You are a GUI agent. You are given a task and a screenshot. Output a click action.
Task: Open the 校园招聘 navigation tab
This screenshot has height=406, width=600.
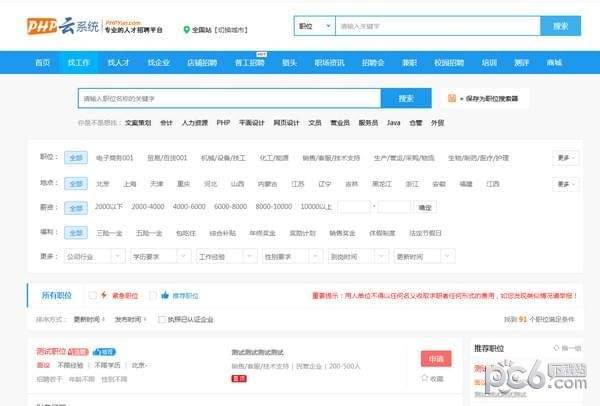click(449, 62)
